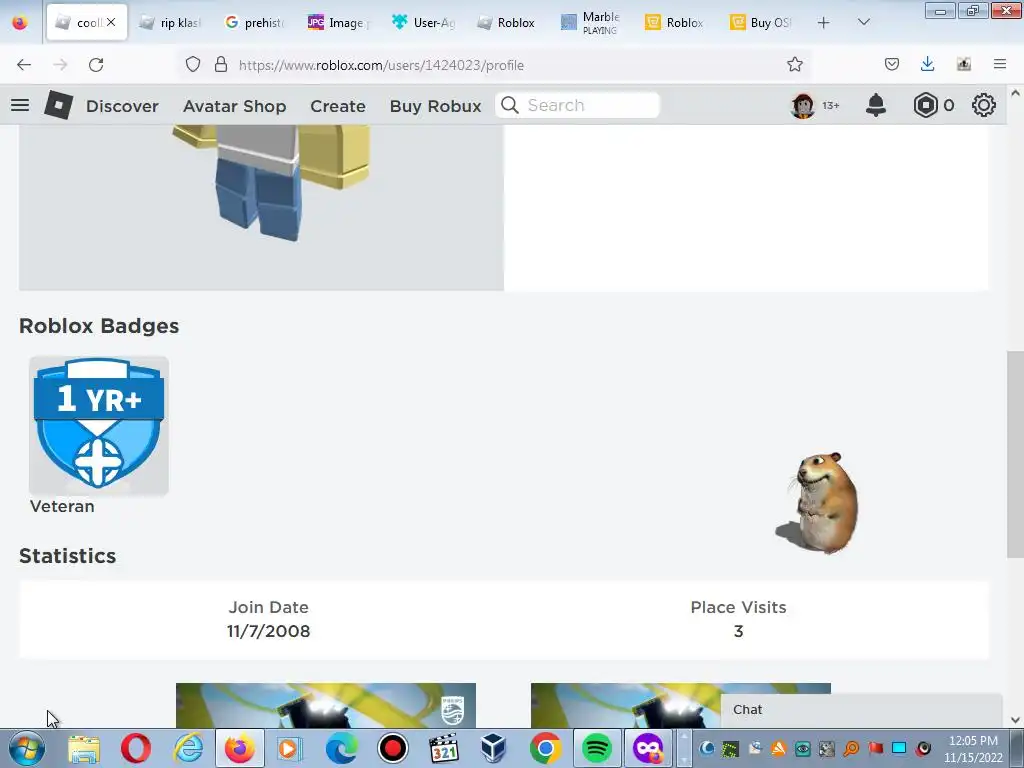Open a new browser tab
The height and width of the screenshot is (768, 1024).
pyautogui.click(x=824, y=23)
